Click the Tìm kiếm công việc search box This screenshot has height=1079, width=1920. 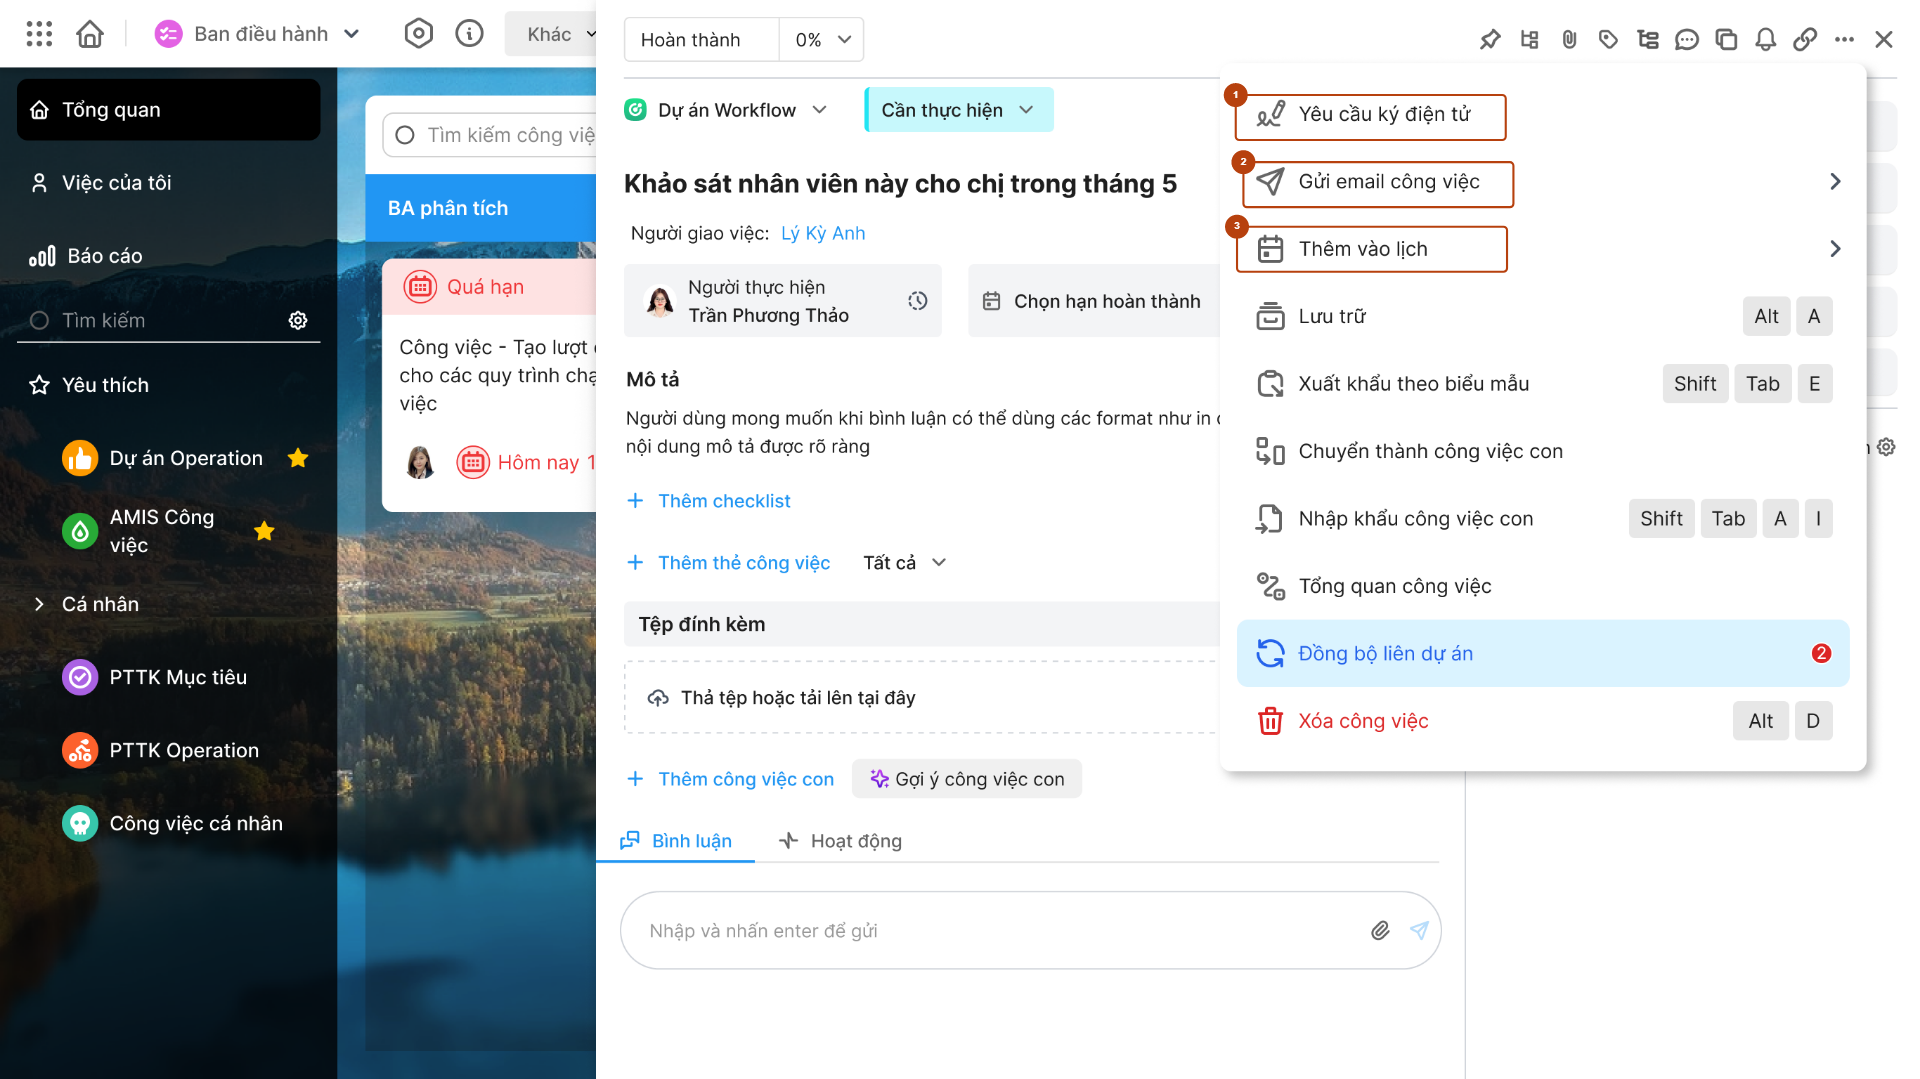point(490,135)
